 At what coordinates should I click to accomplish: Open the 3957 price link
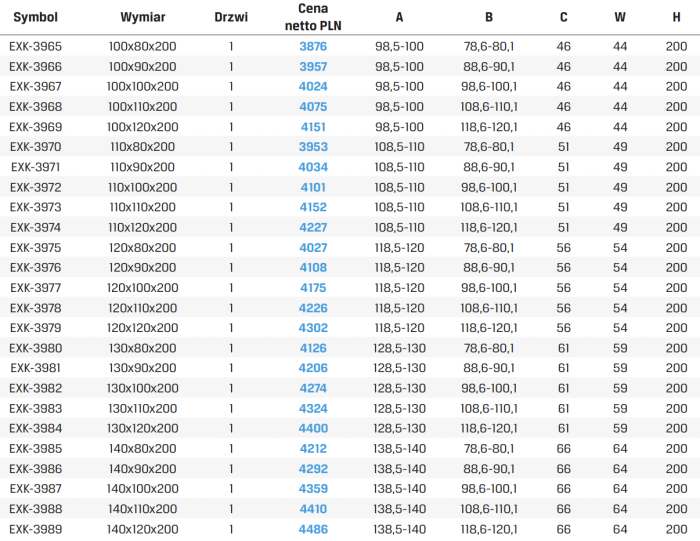click(313, 67)
